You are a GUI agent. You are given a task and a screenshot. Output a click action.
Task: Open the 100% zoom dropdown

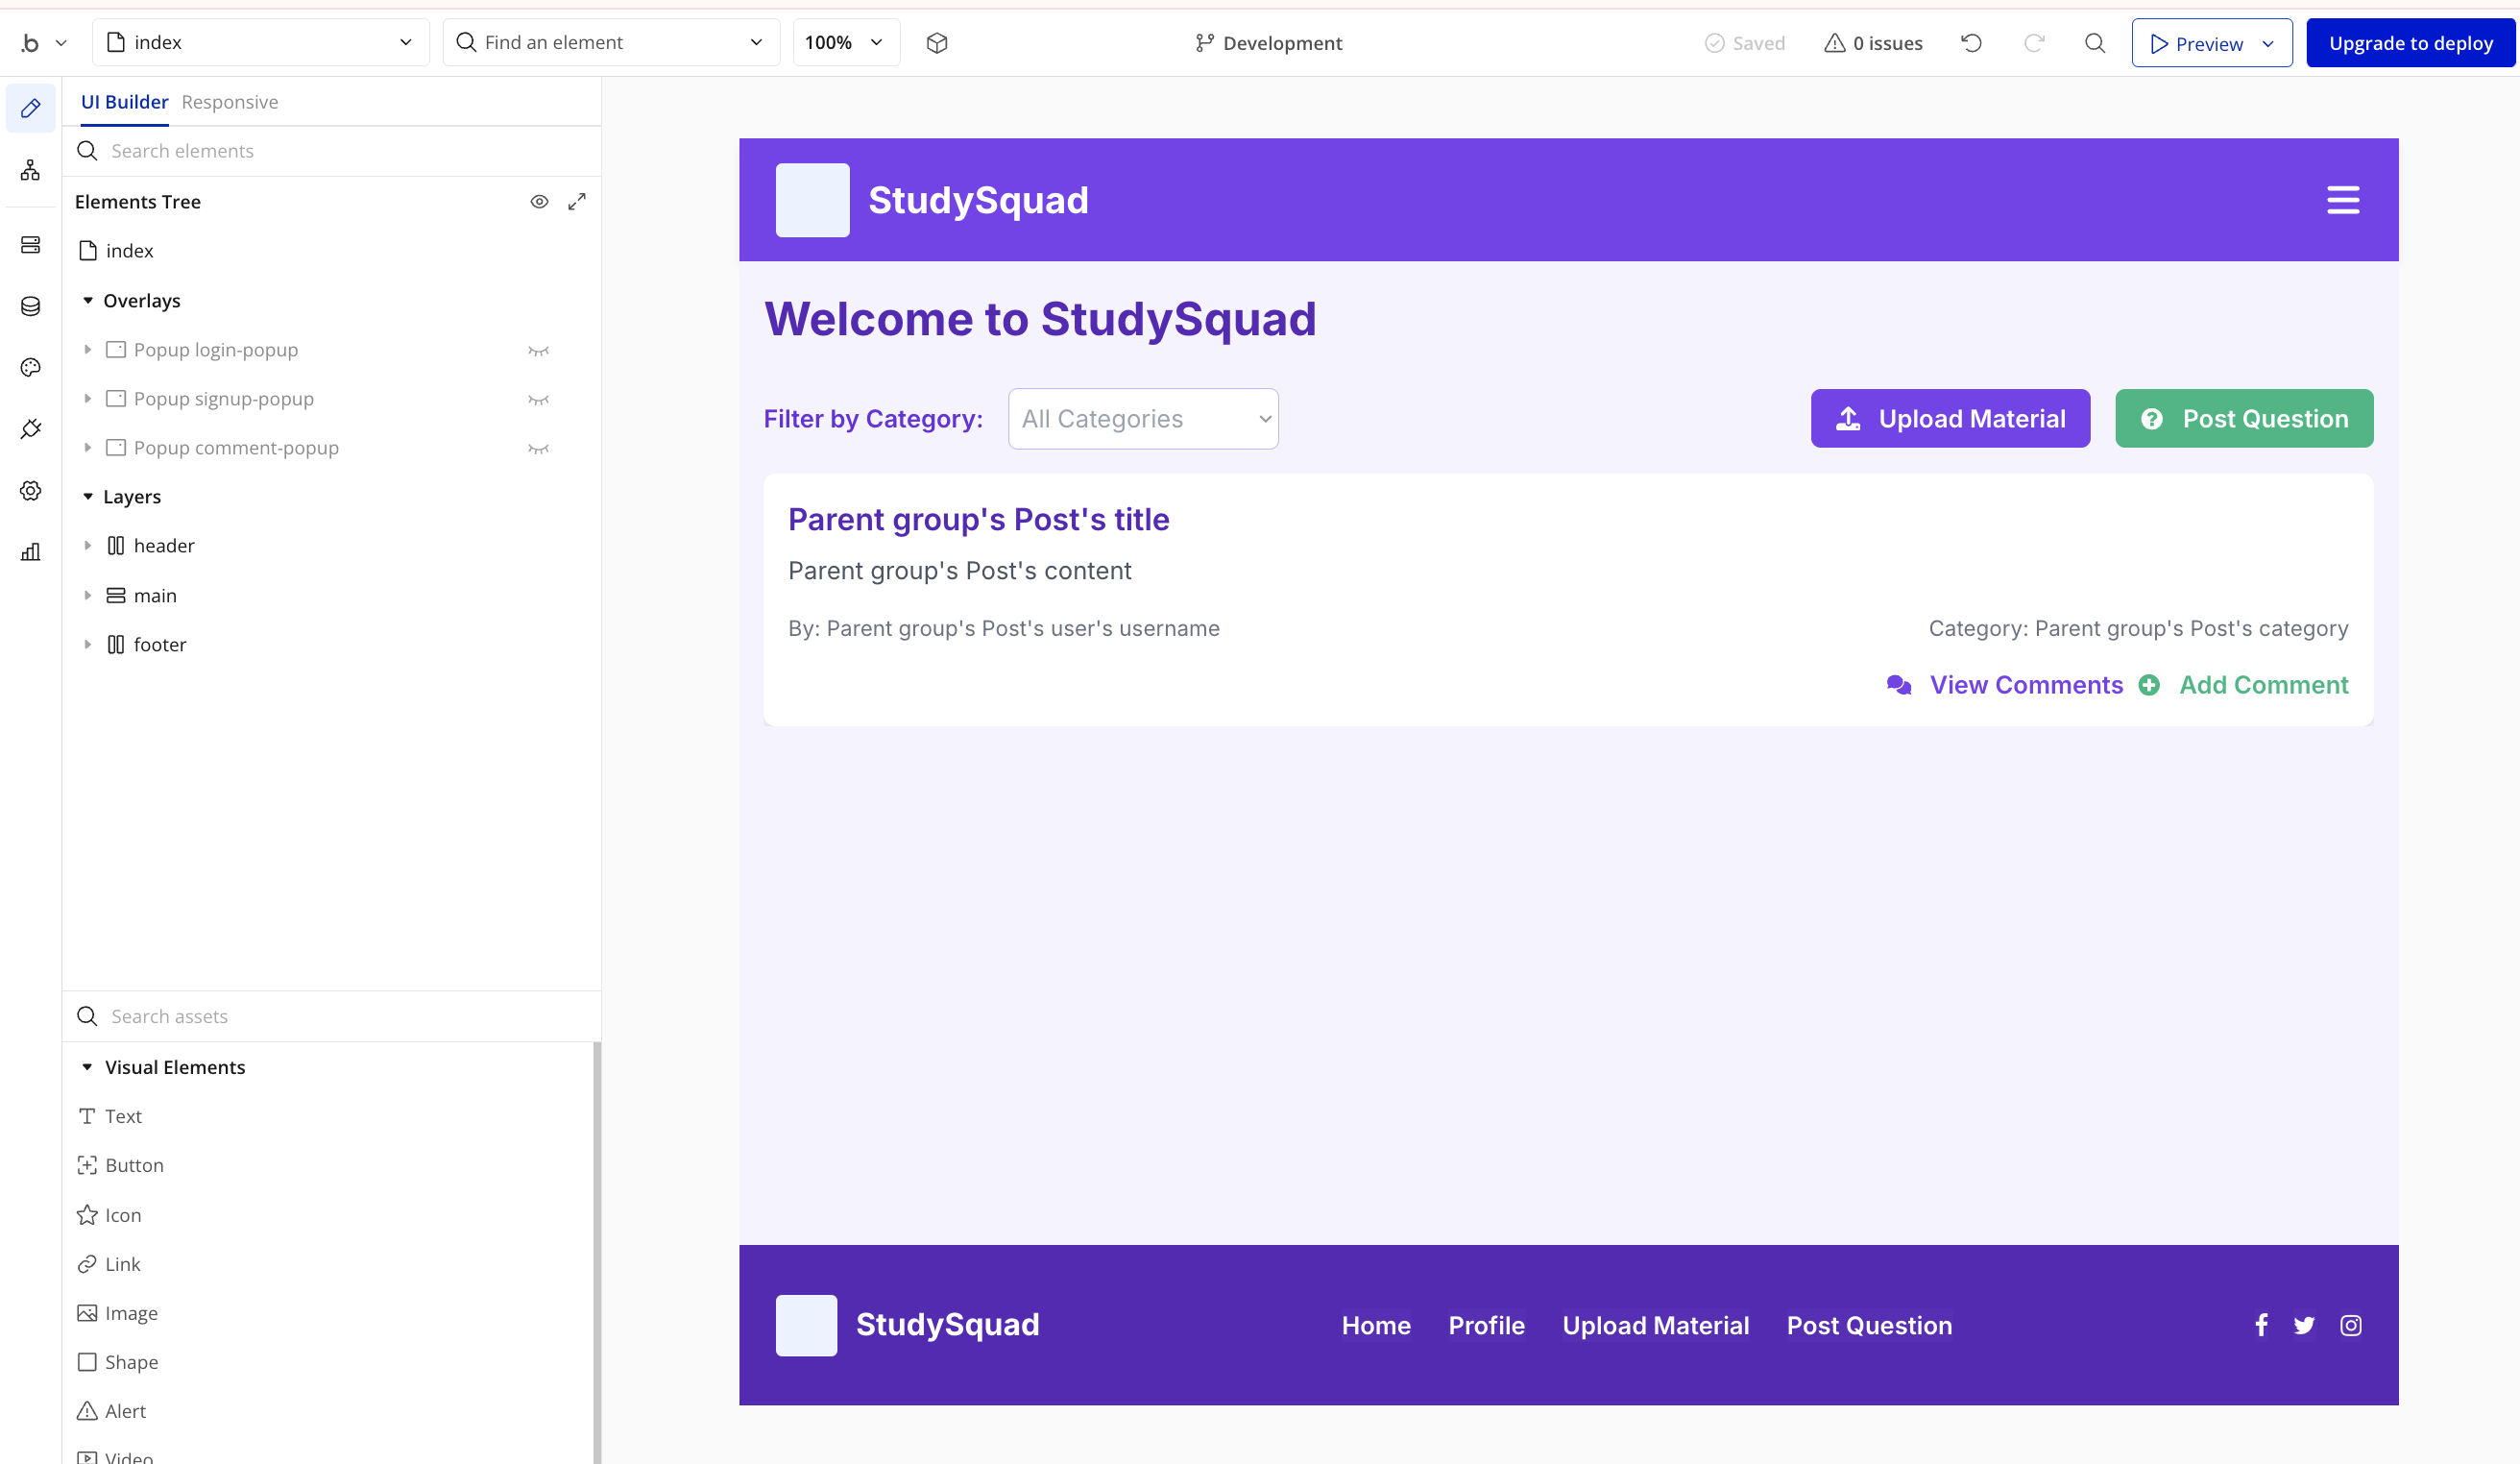click(x=845, y=43)
